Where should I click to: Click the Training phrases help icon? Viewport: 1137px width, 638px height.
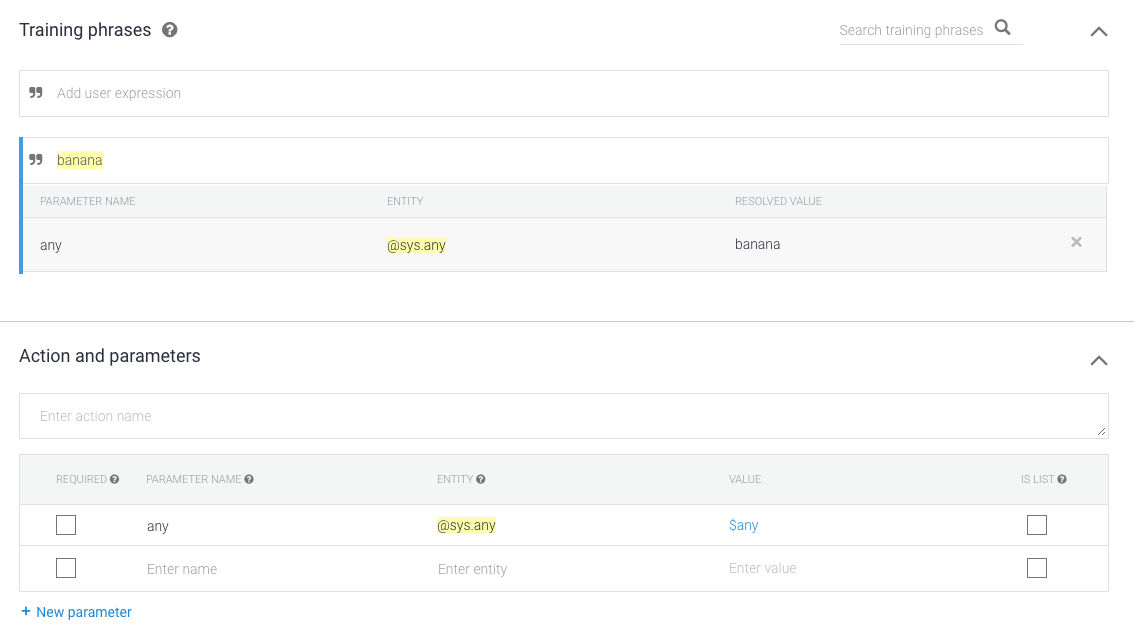click(x=170, y=30)
